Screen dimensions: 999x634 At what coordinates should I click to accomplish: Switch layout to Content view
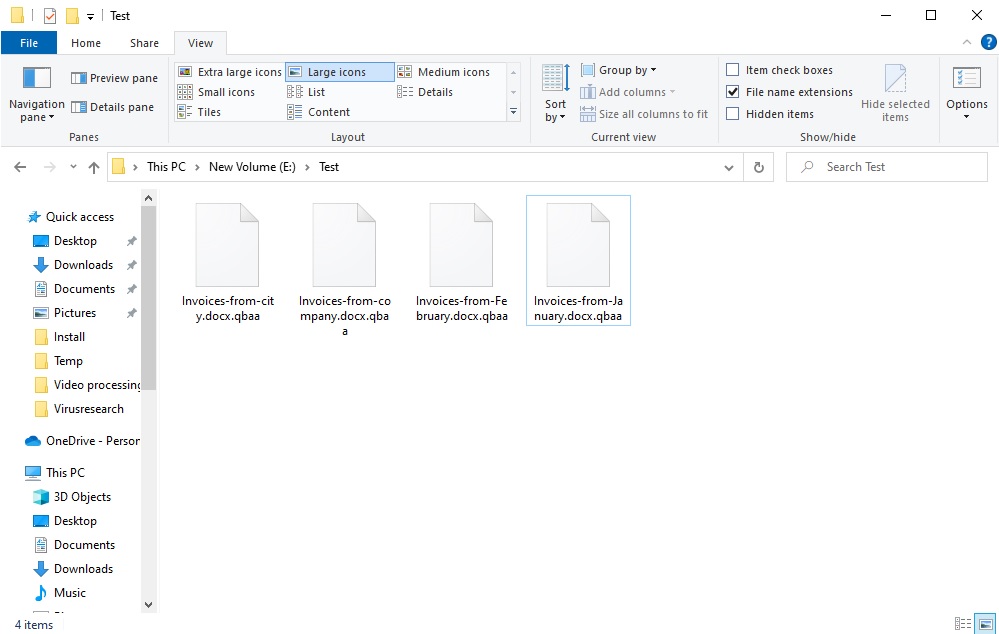(319, 112)
